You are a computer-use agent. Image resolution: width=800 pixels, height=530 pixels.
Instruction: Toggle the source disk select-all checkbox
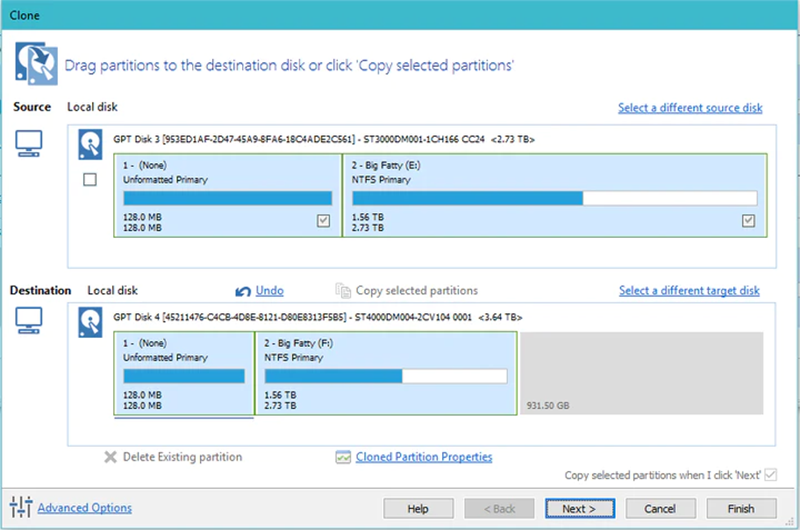[x=90, y=180]
